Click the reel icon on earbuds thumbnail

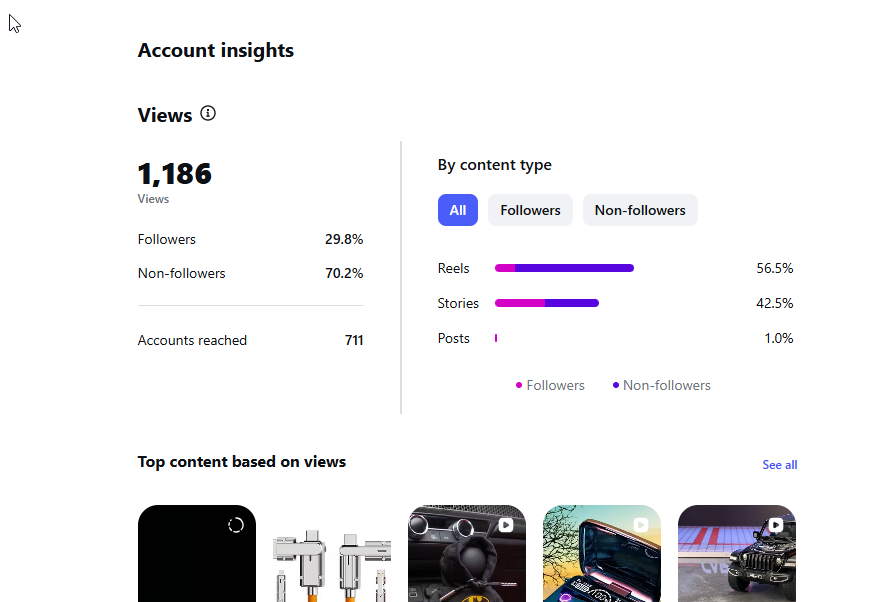click(x=641, y=525)
